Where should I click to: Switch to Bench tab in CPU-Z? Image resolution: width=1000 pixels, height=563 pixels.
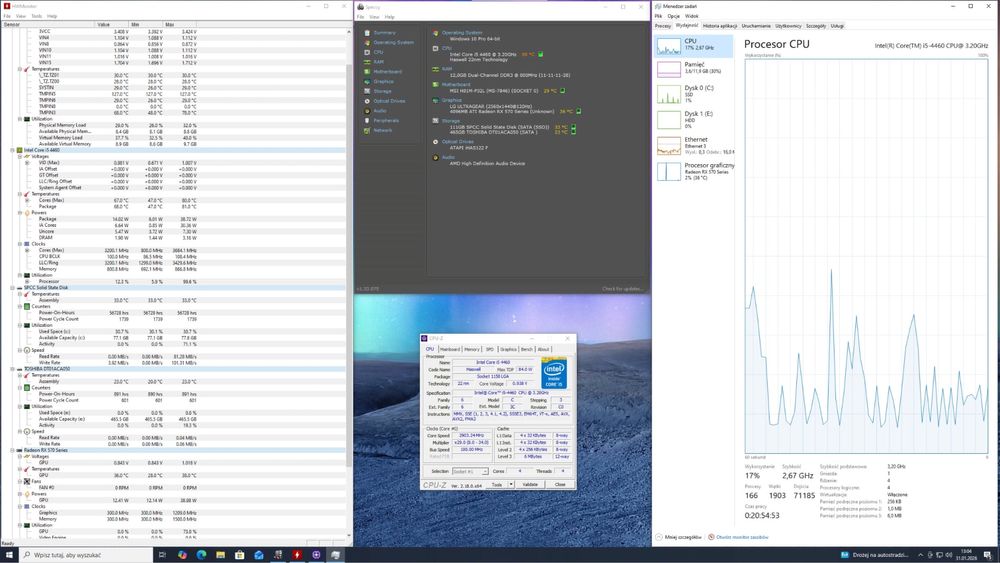coord(526,349)
